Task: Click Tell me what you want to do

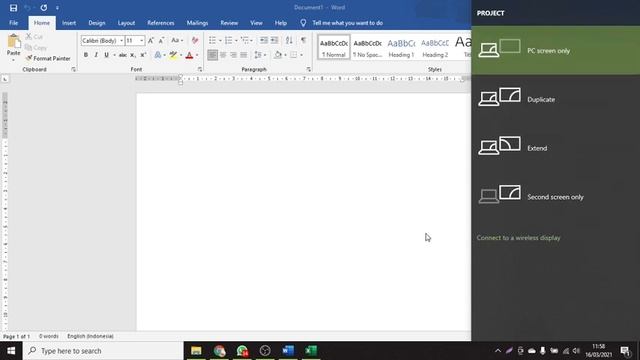Action: click(347, 23)
